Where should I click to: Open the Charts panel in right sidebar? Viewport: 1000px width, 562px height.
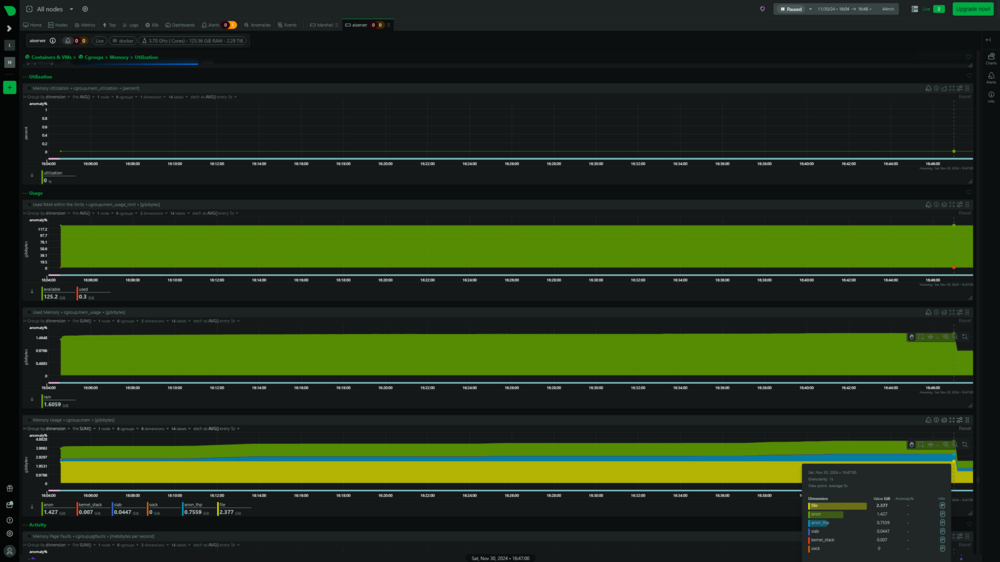tap(990, 59)
